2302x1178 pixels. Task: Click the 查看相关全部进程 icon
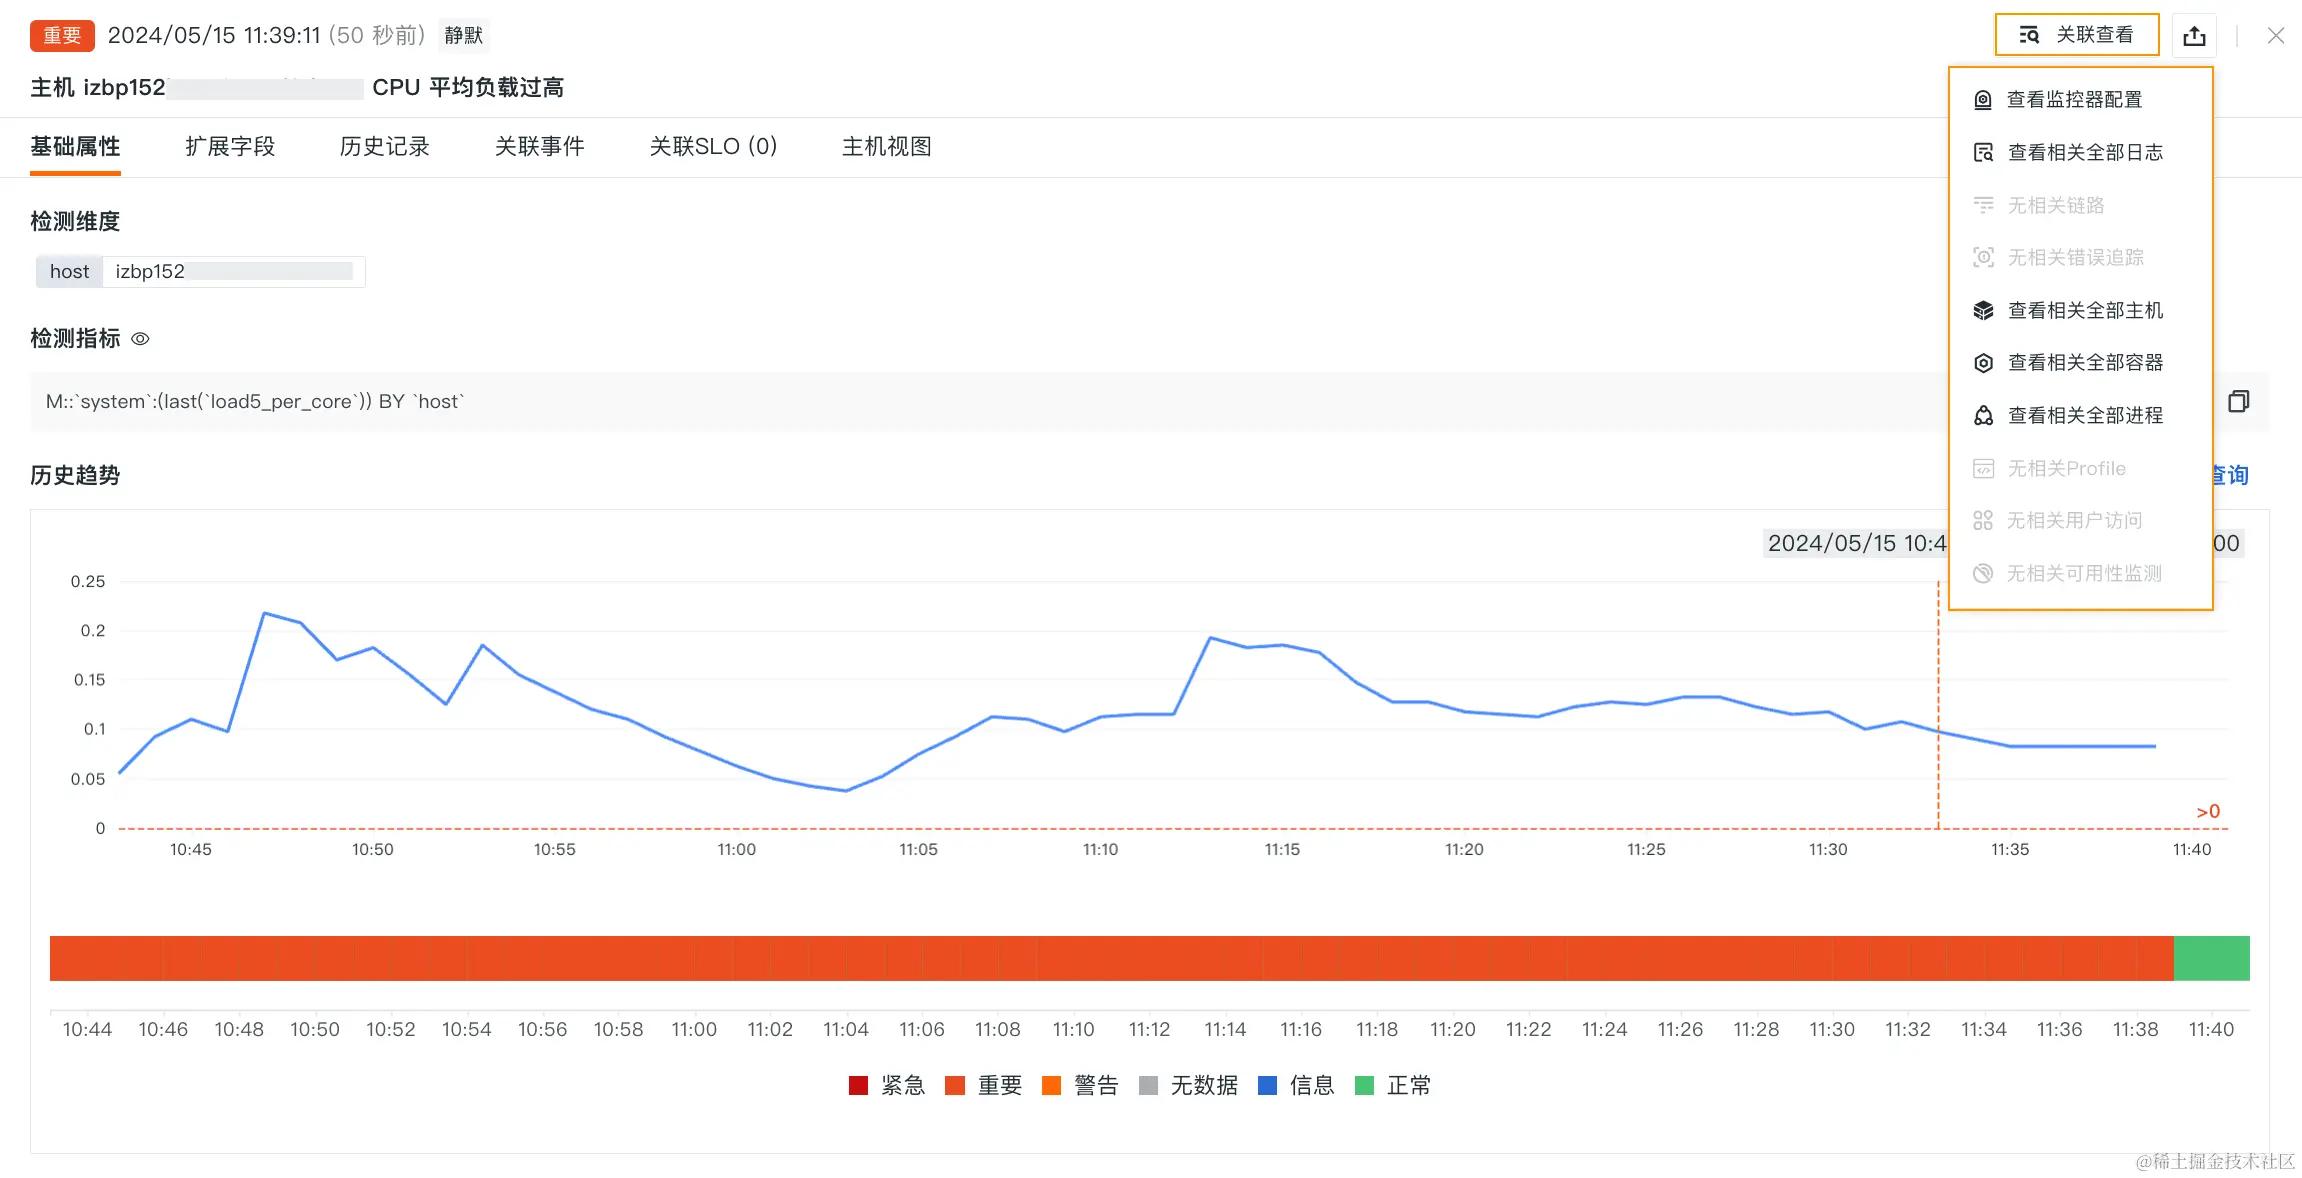[1983, 416]
